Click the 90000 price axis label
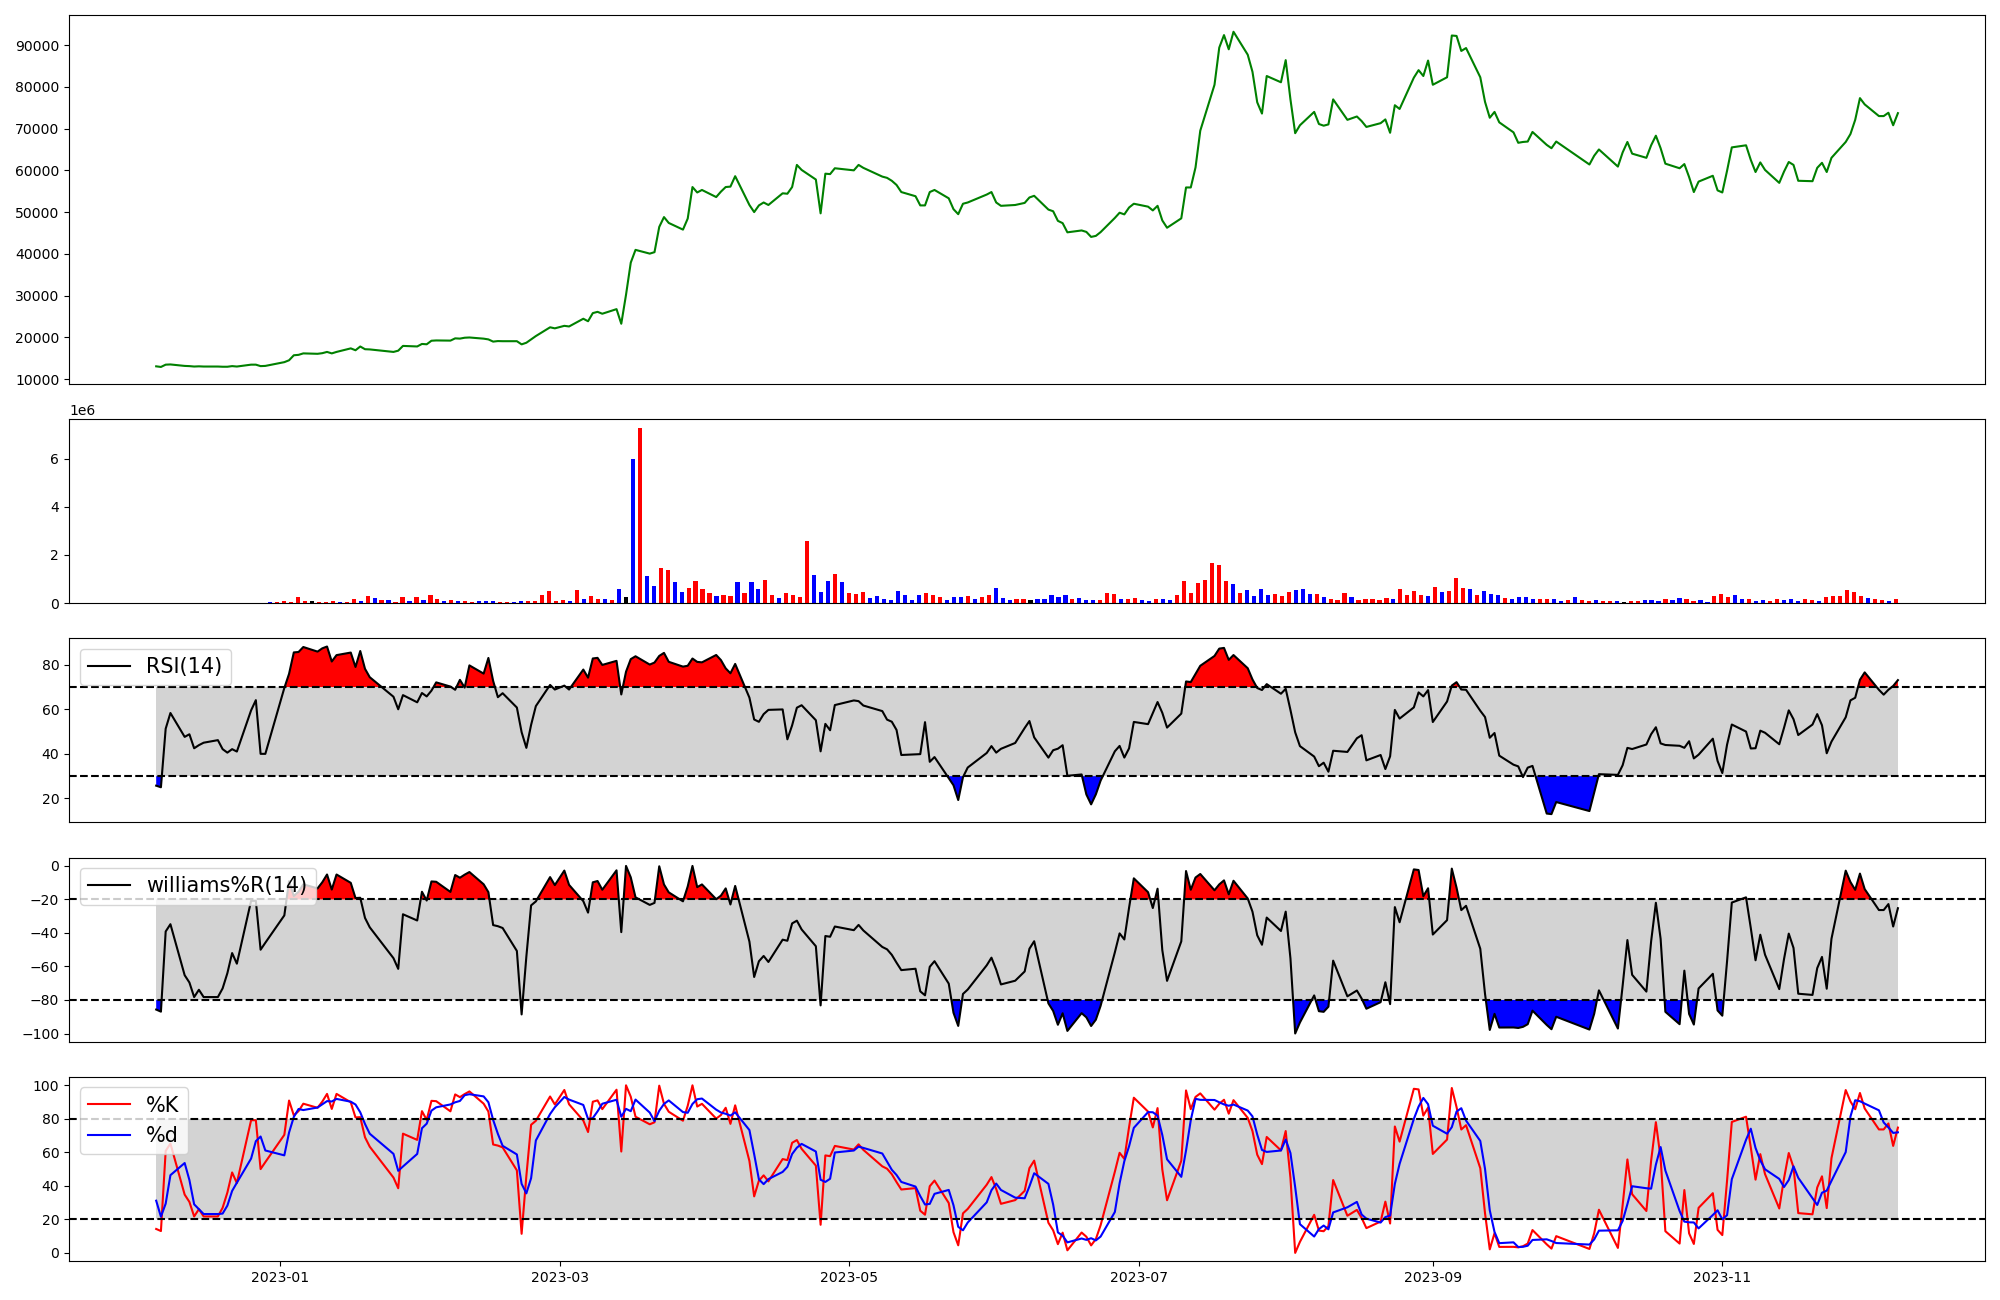This screenshot has width=2000, height=1300. coord(37,46)
